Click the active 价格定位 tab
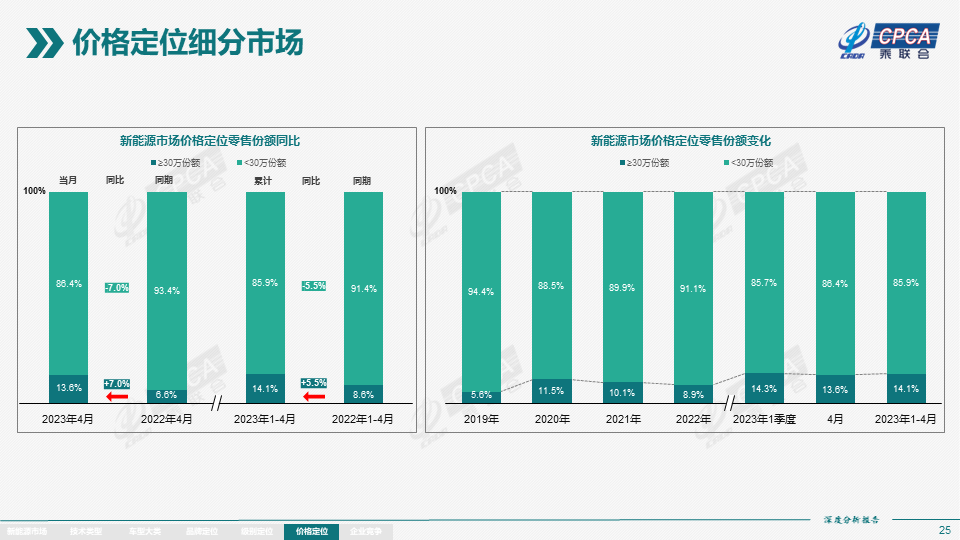 312,532
